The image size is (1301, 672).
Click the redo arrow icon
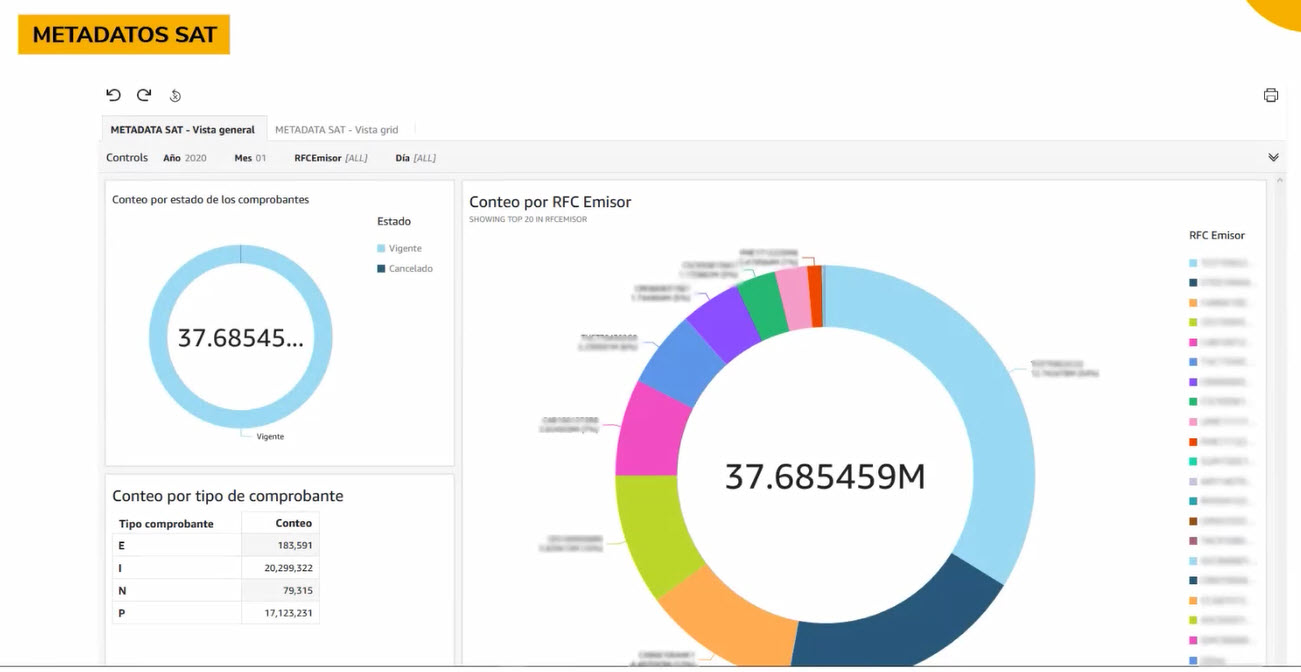[144, 95]
